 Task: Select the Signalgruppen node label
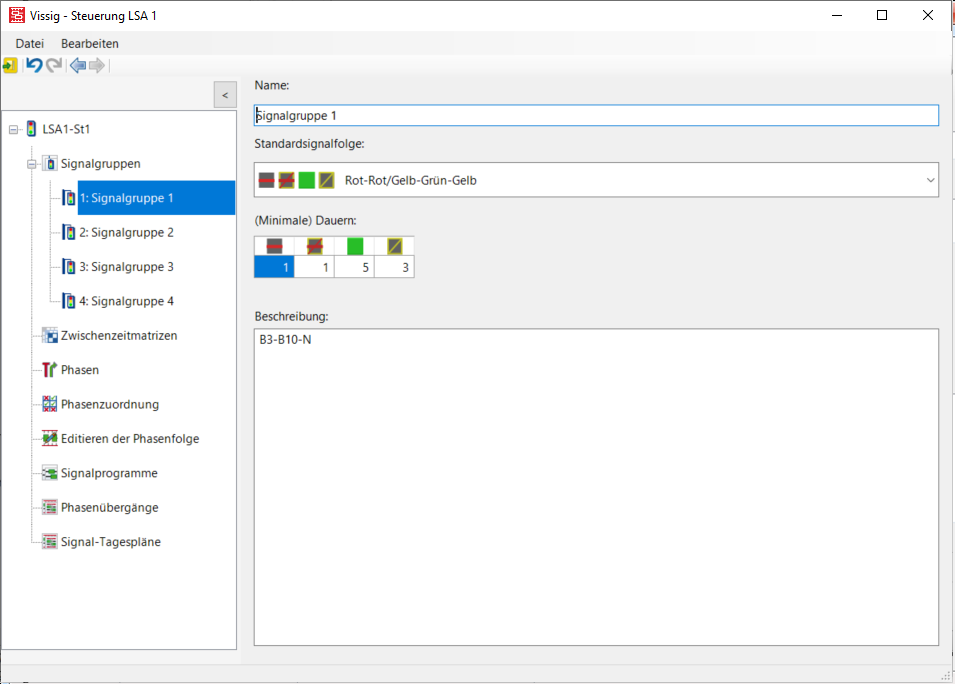100,164
